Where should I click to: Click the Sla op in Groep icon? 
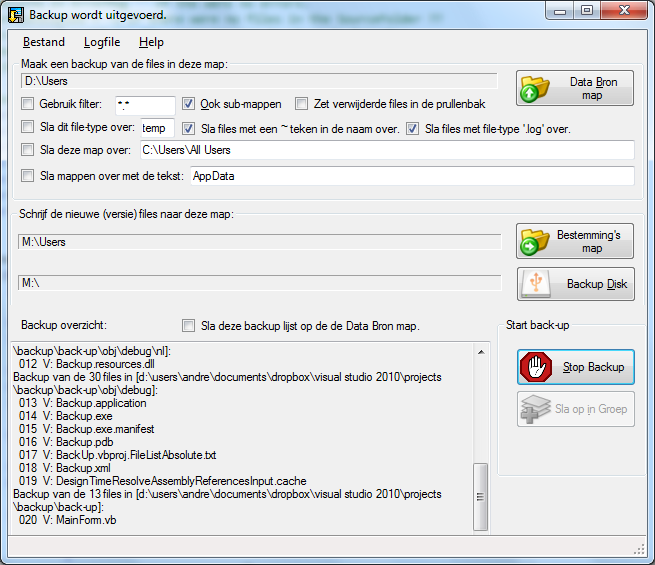click(537, 409)
